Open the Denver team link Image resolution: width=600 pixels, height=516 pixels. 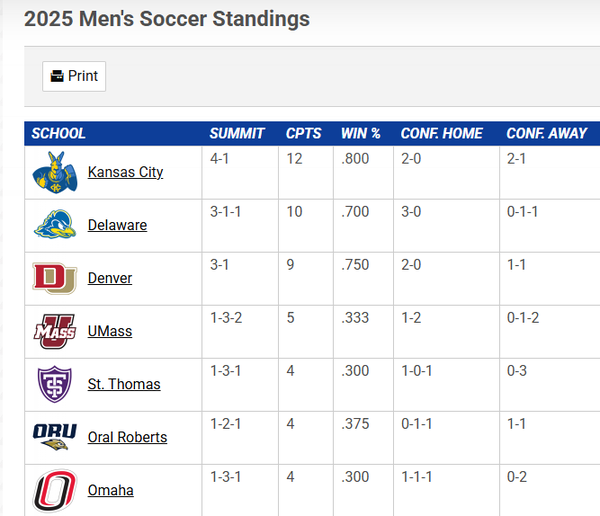[110, 278]
